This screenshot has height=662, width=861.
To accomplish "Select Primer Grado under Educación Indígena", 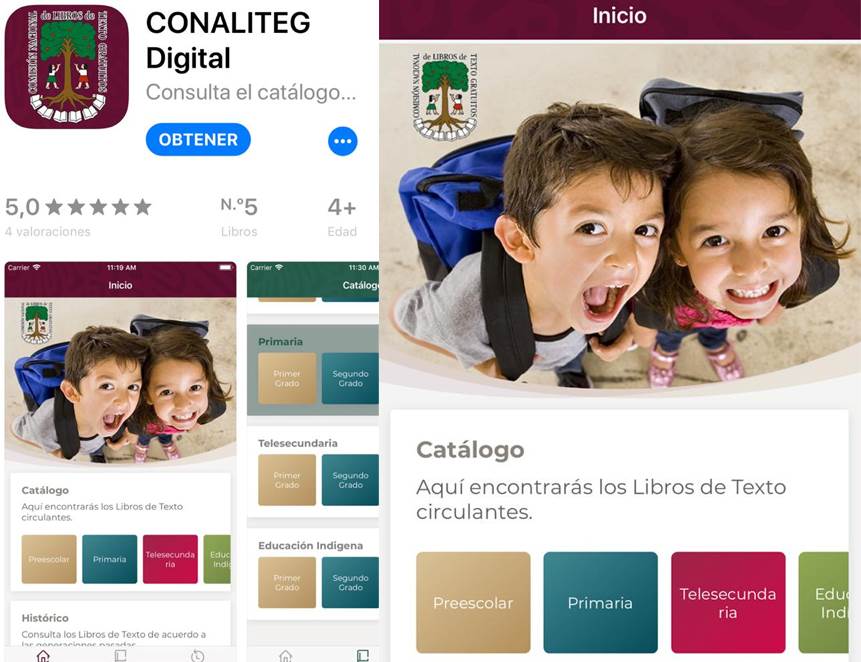I will coord(287,582).
